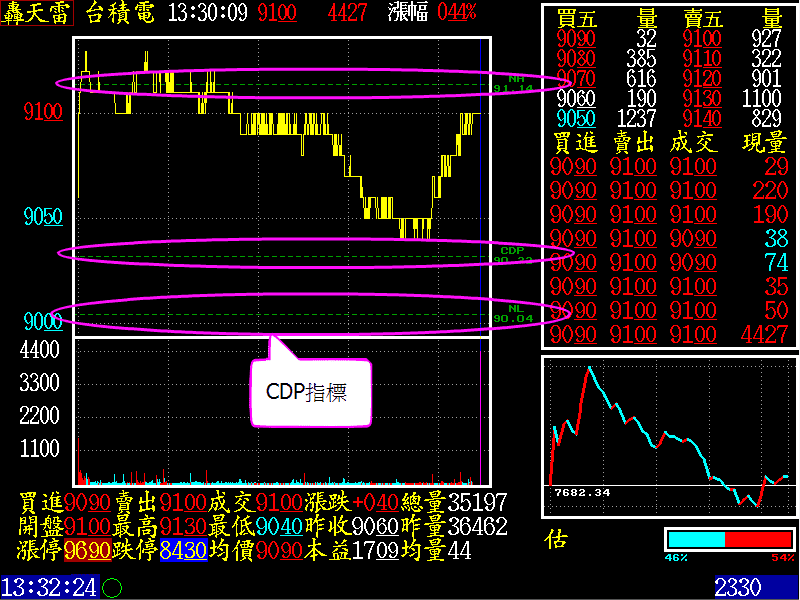Click the CDP label at chart edge
Viewport: 800px width, 600px height.
click(x=512, y=249)
